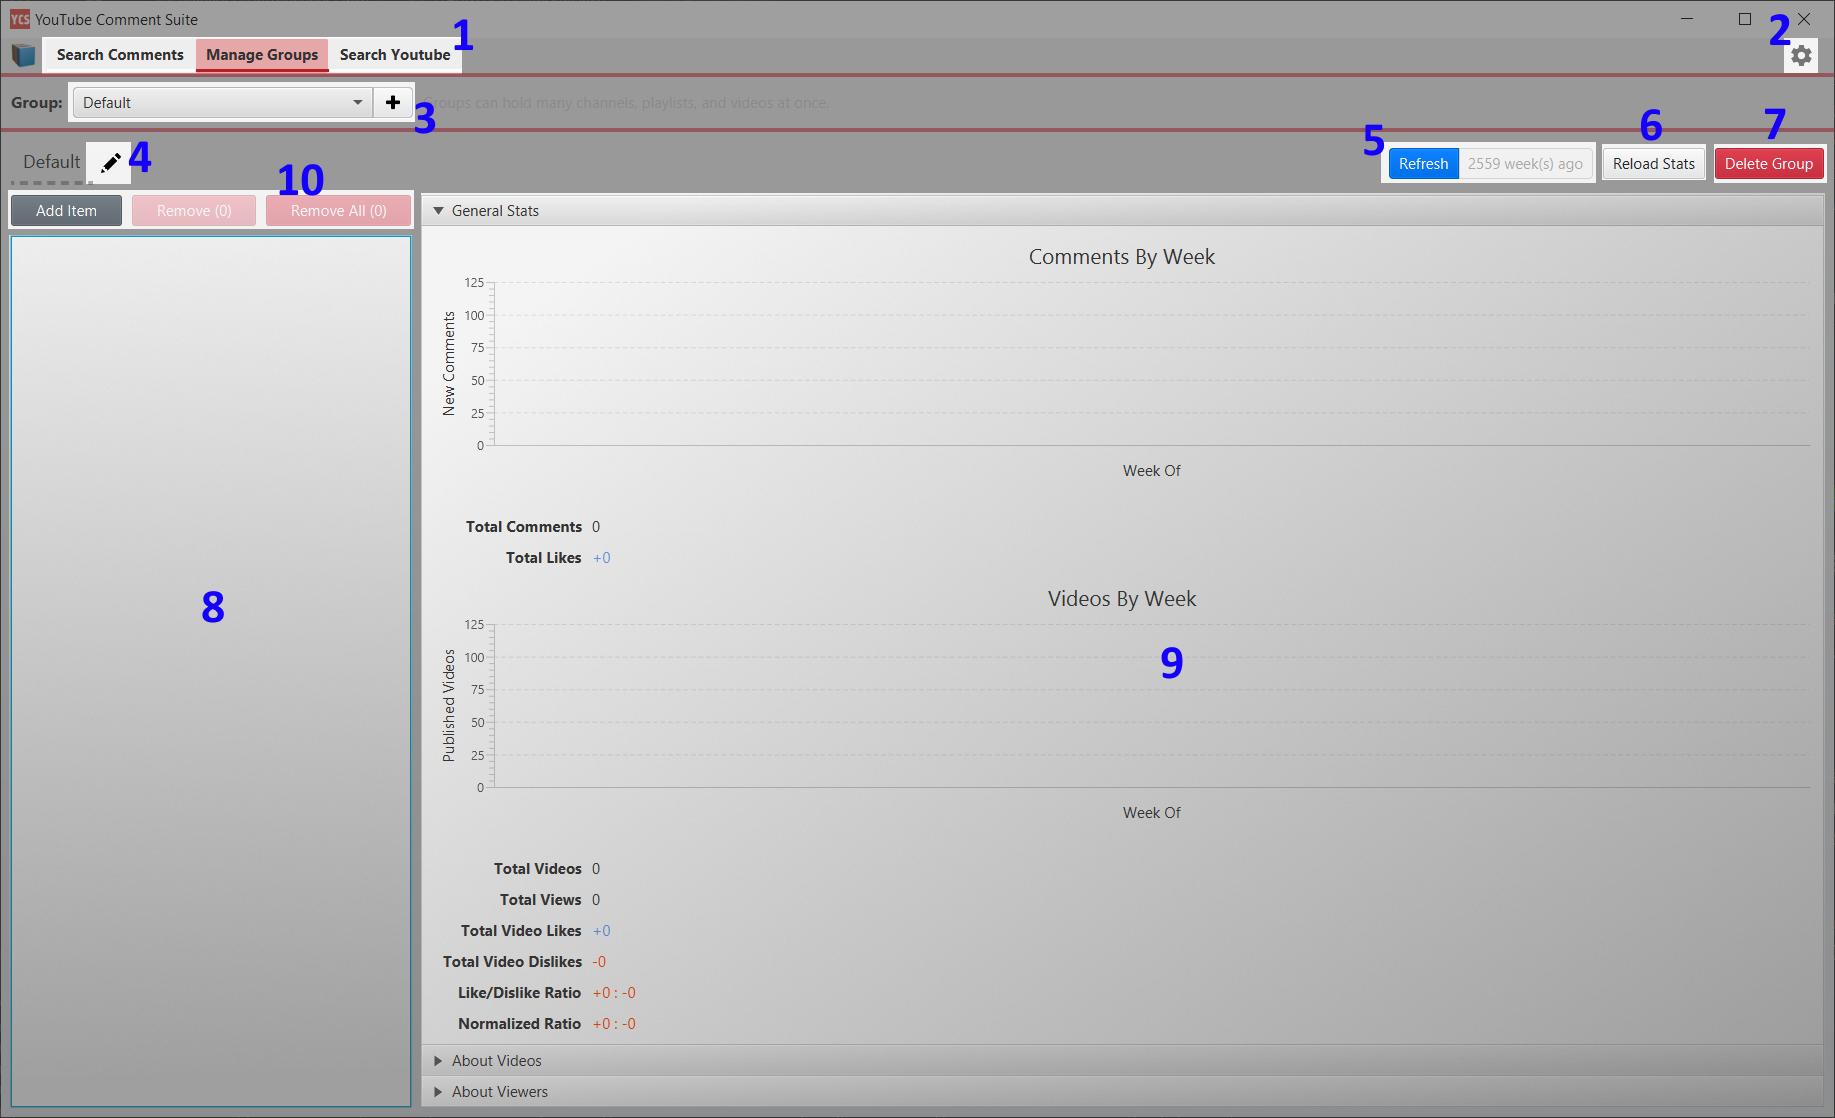Screen dimensions: 1835x1118
Task: Click the Comments By Week chart title
Action: pos(1122,257)
